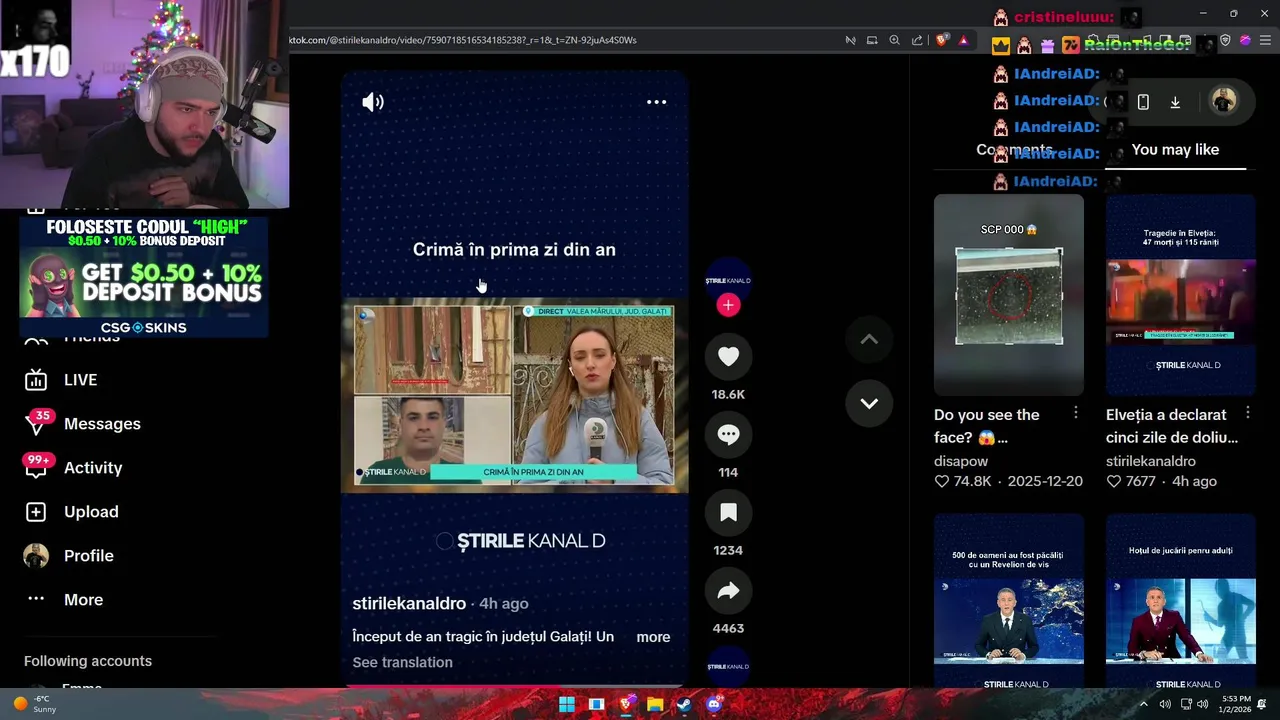1280x720 pixels.
Task: Open stirilekanaldro link on the Elveția card
Action: (1151, 461)
